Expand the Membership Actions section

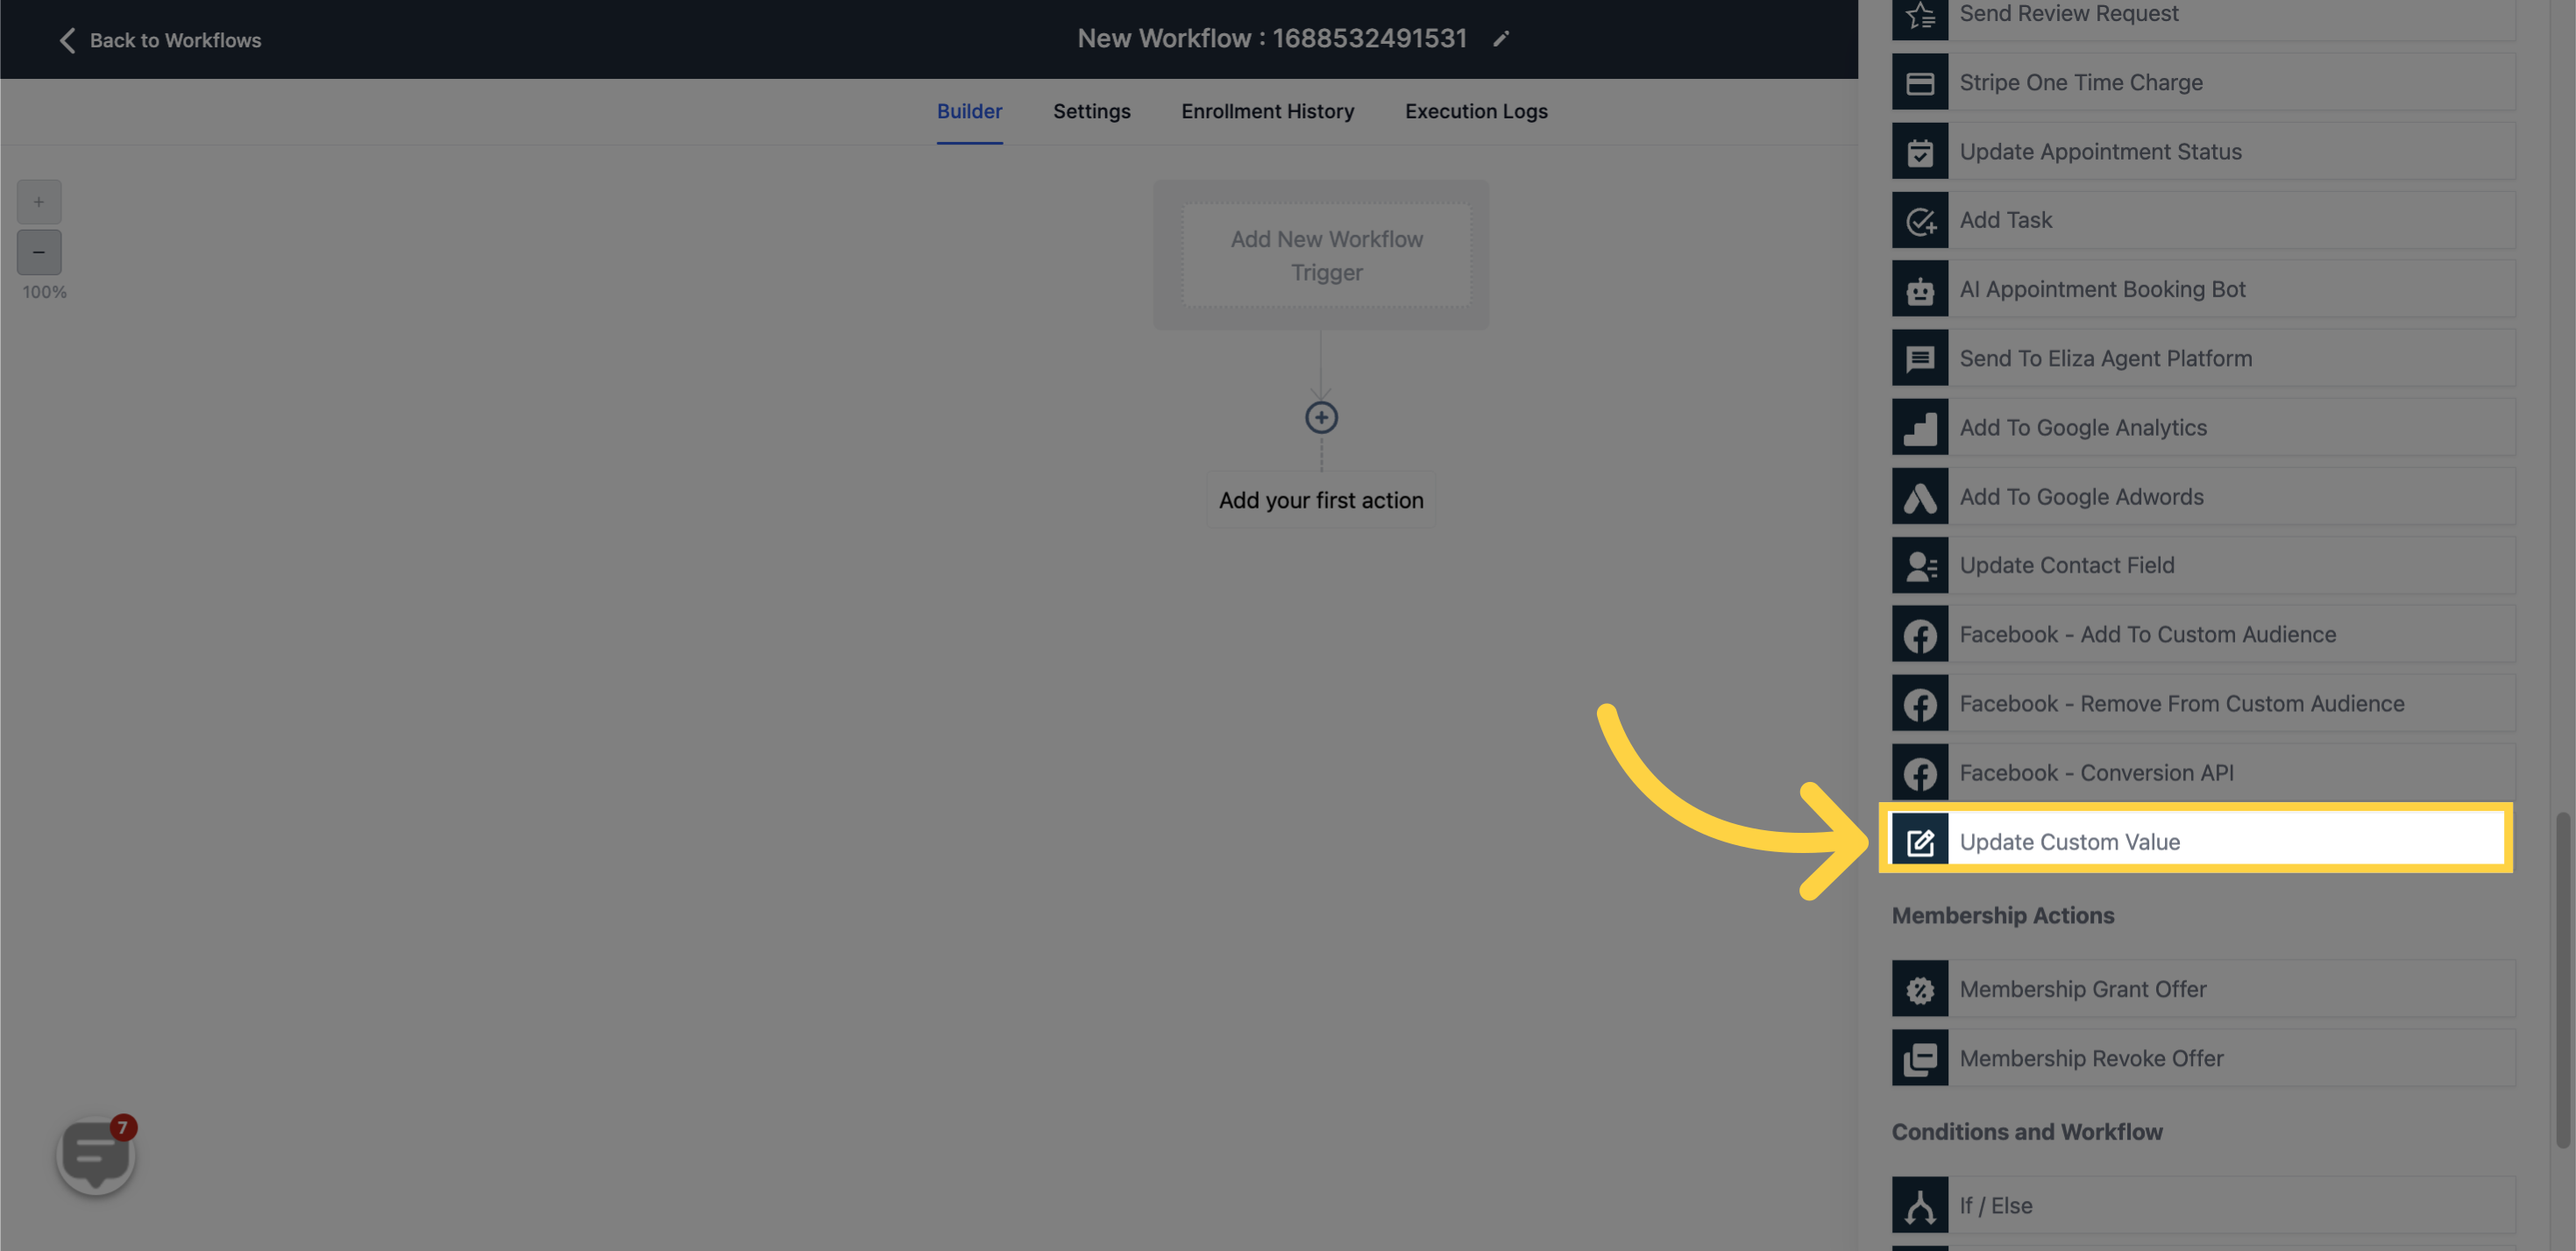(2003, 915)
